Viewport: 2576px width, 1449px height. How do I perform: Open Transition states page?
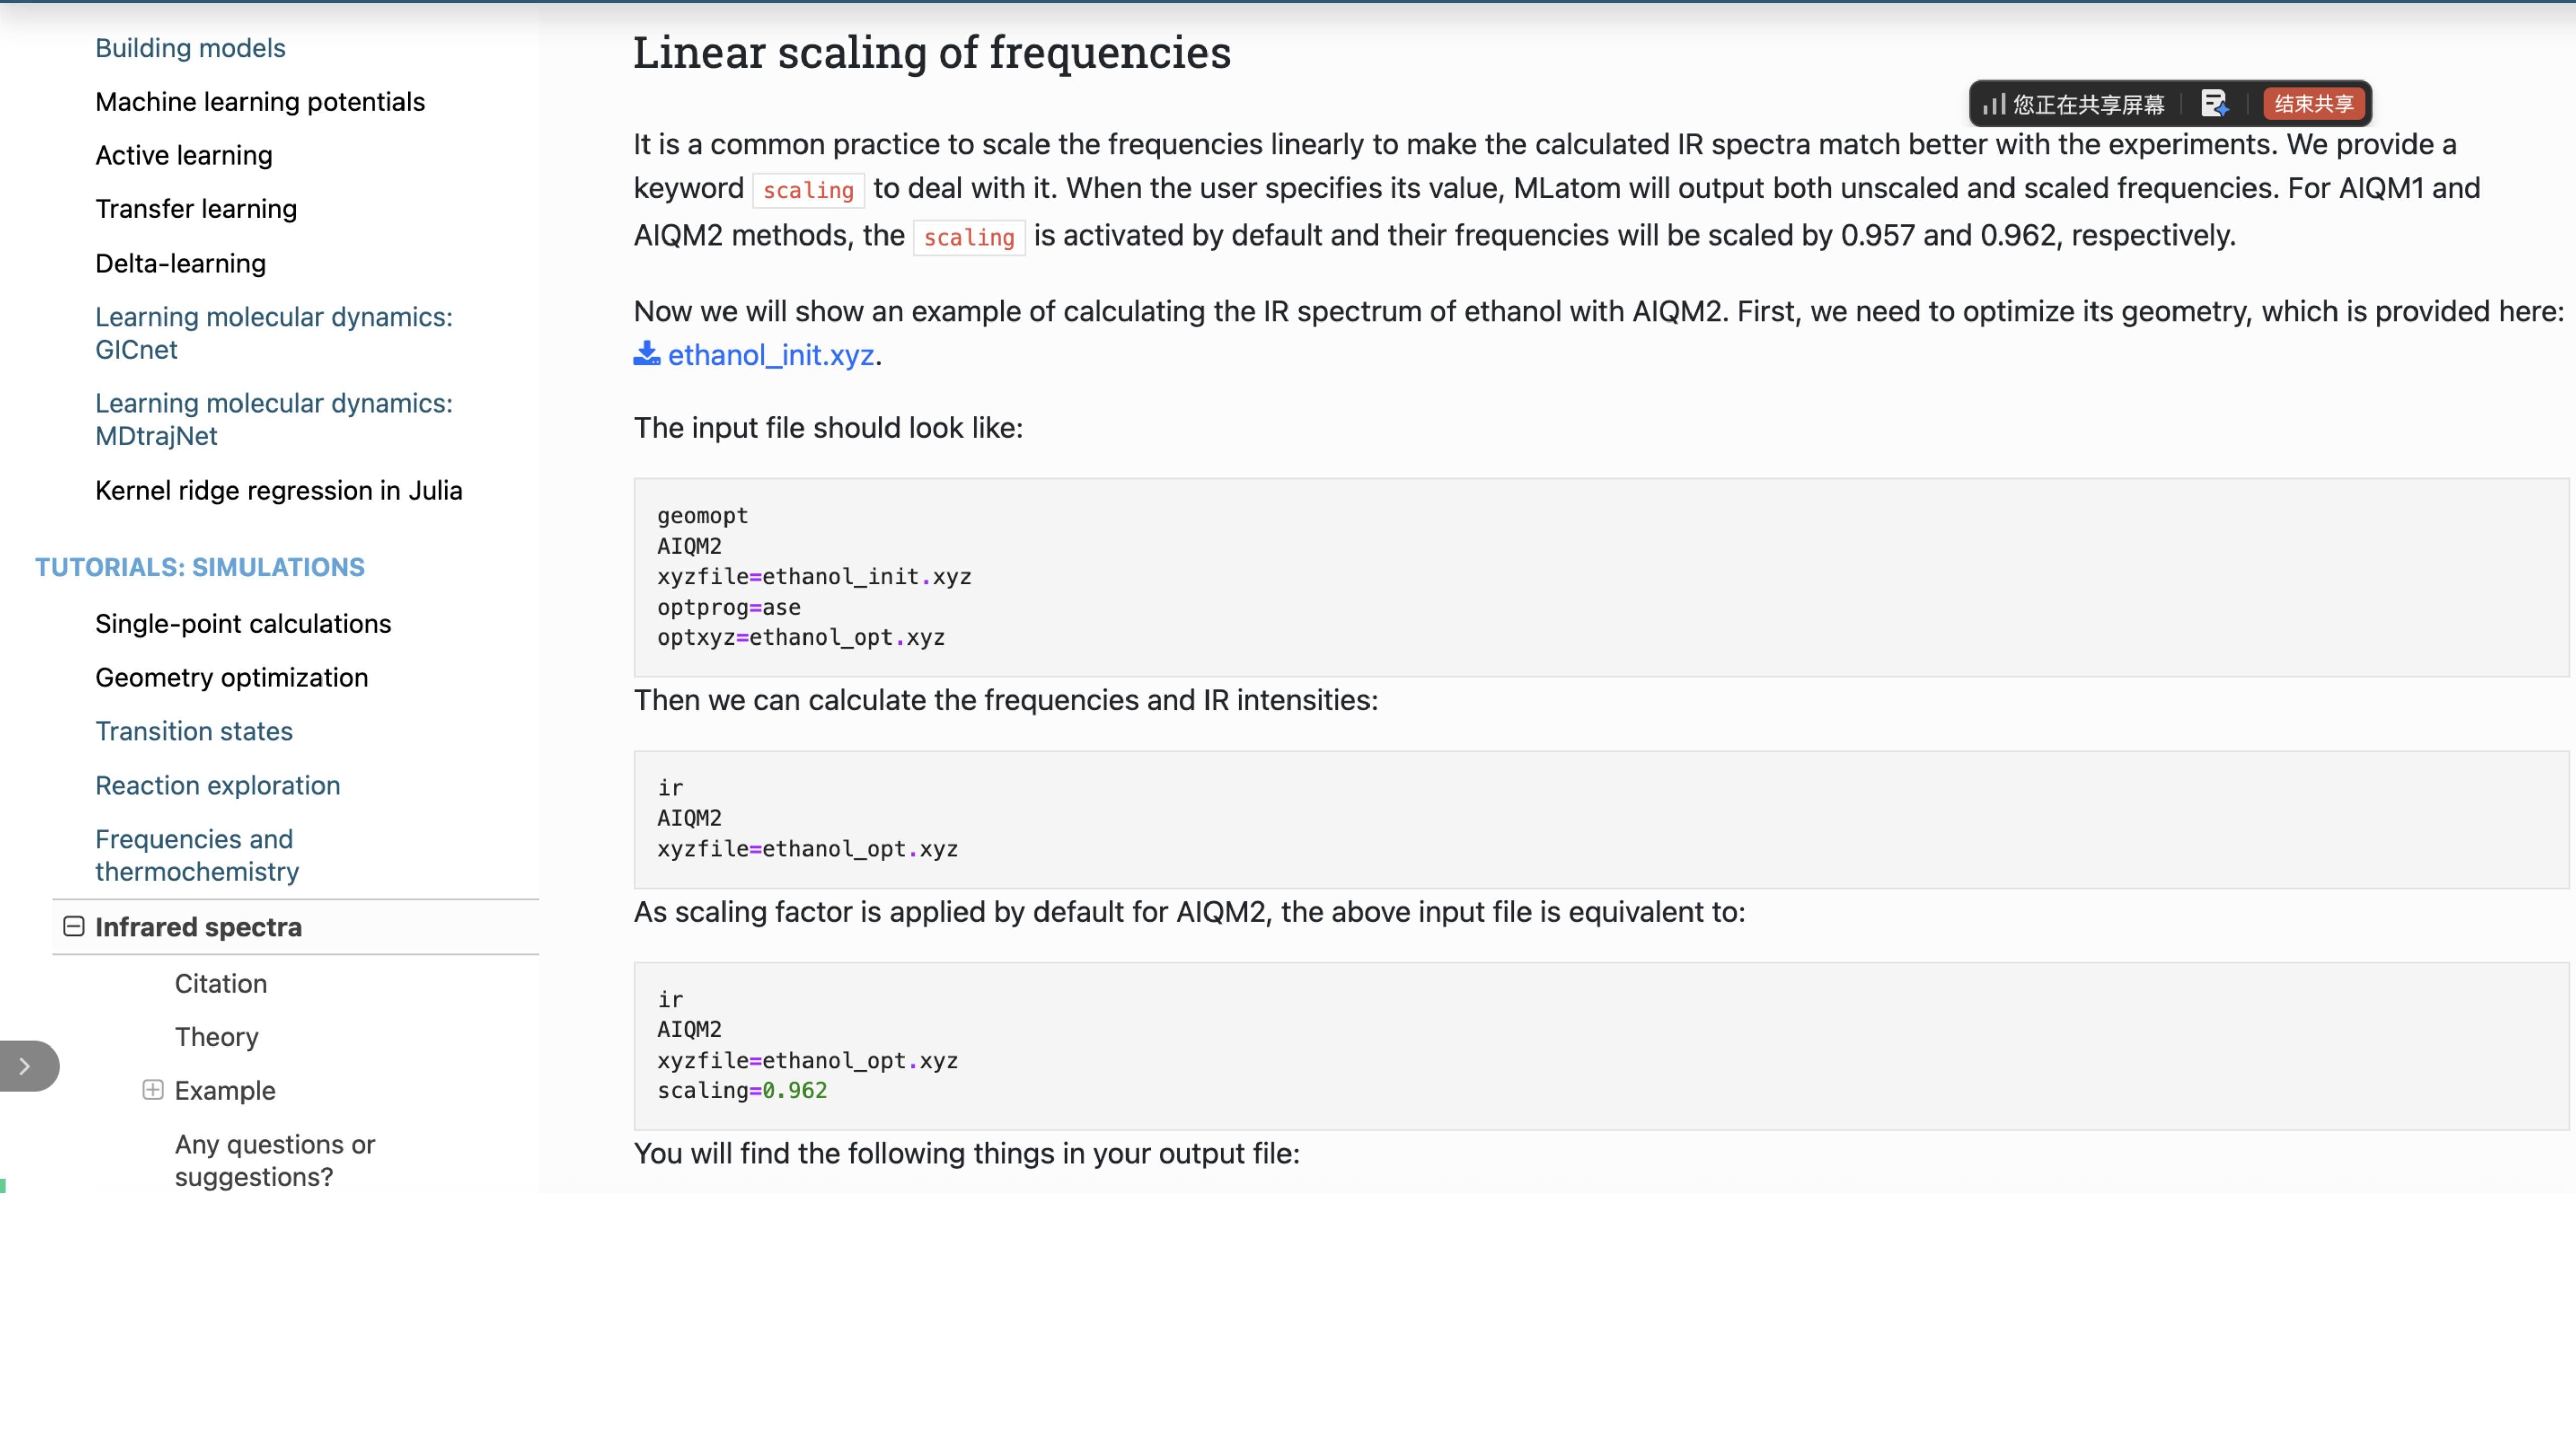coord(194,731)
